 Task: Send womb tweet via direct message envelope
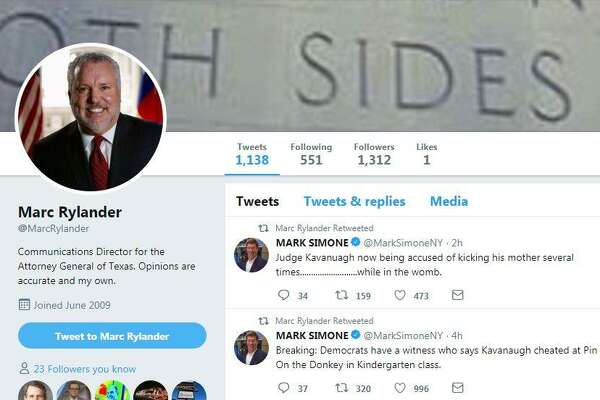click(x=458, y=295)
